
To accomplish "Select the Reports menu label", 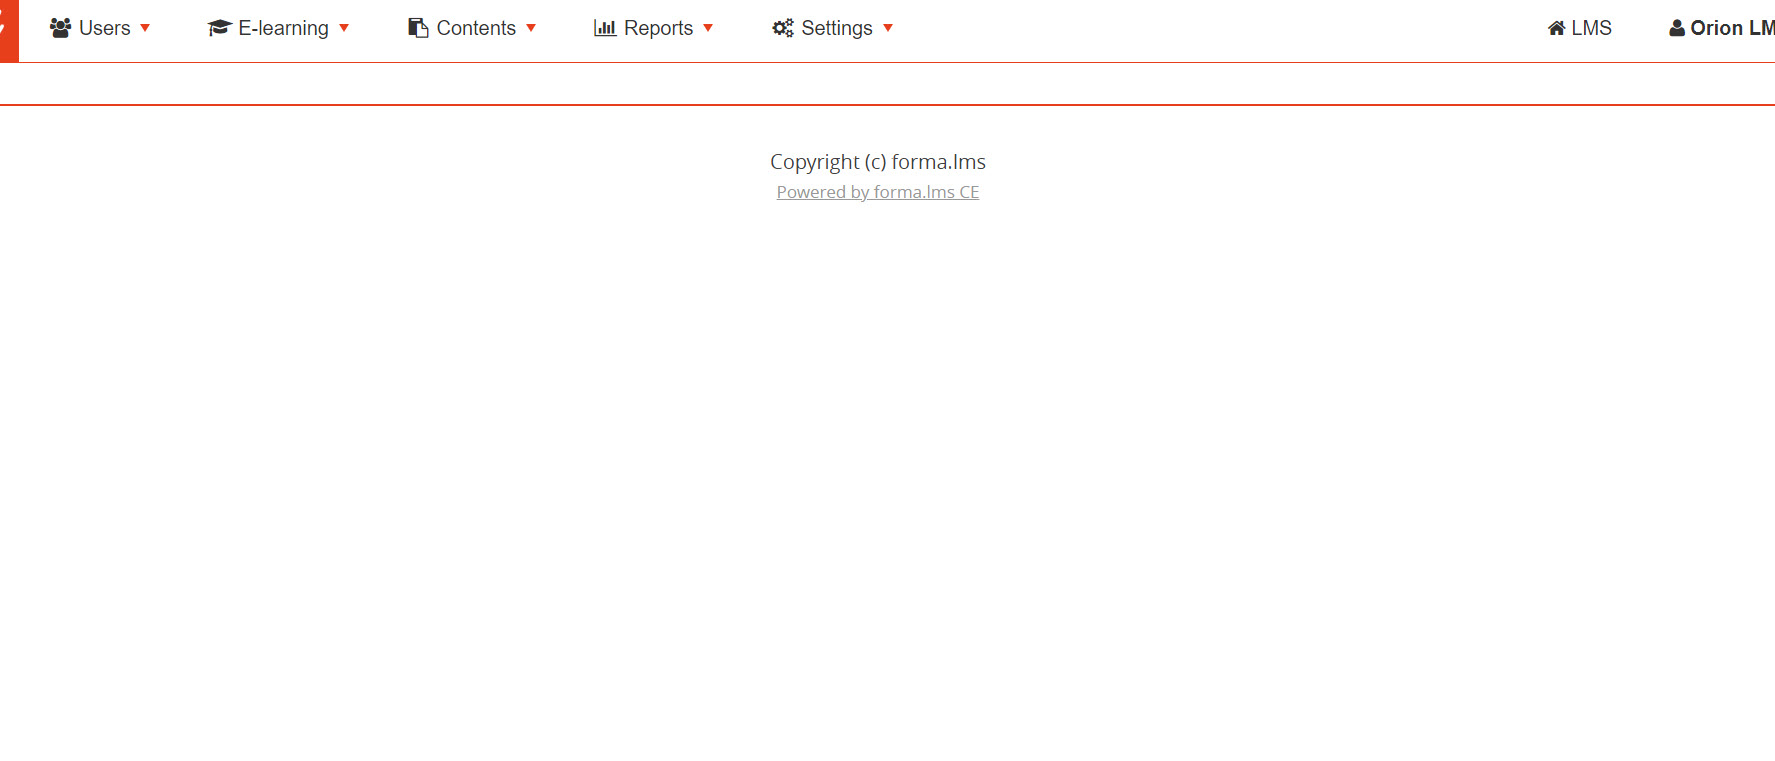I will (x=658, y=28).
